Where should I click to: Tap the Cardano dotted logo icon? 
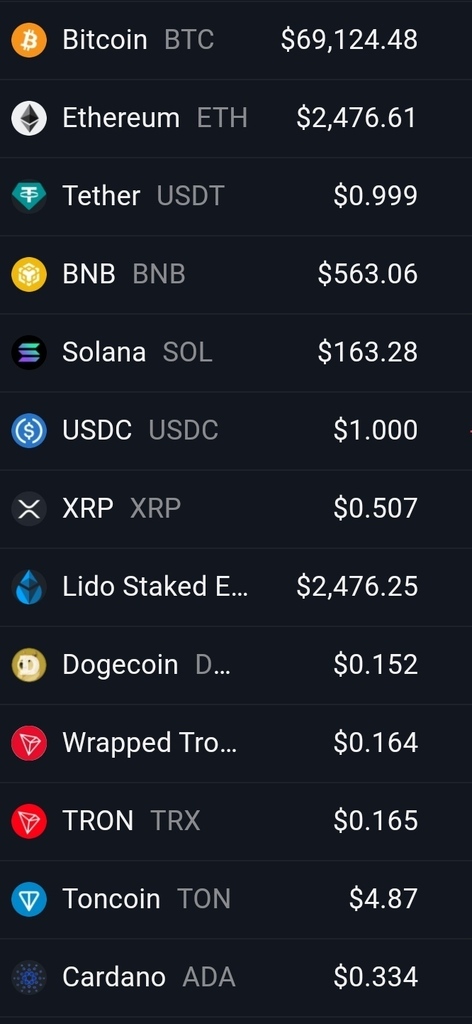click(x=29, y=977)
